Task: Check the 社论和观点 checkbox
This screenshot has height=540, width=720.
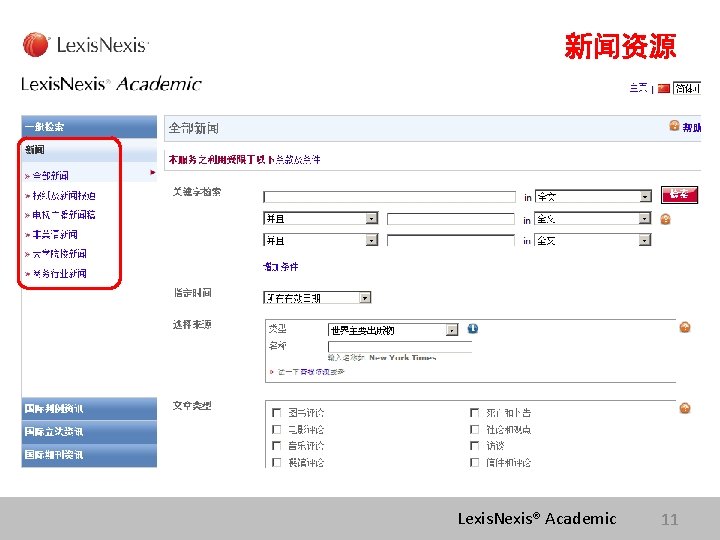Action: click(474, 429)
